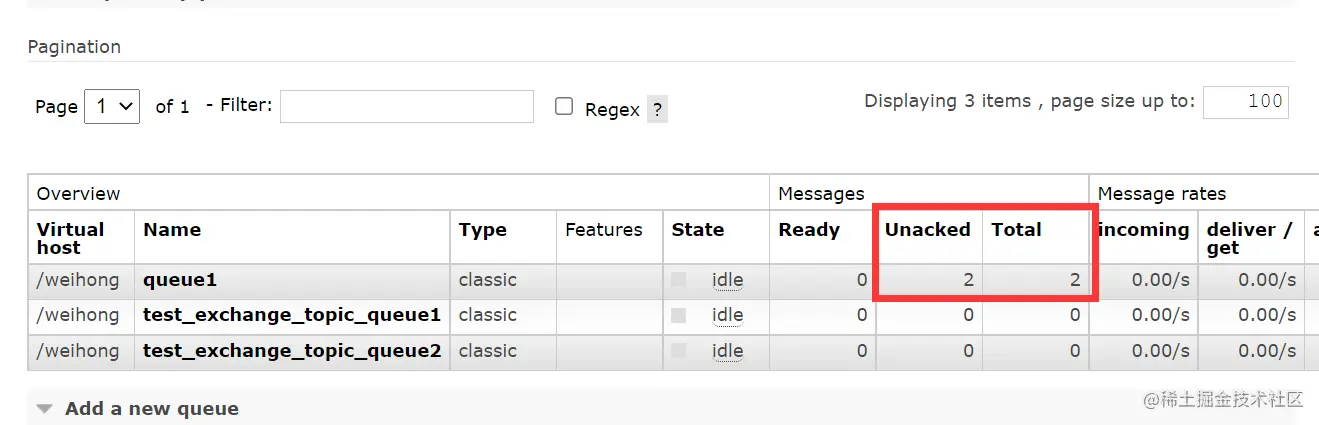Expand the Add a new queue section
The image size is (1319, 425).
(138, 408)
